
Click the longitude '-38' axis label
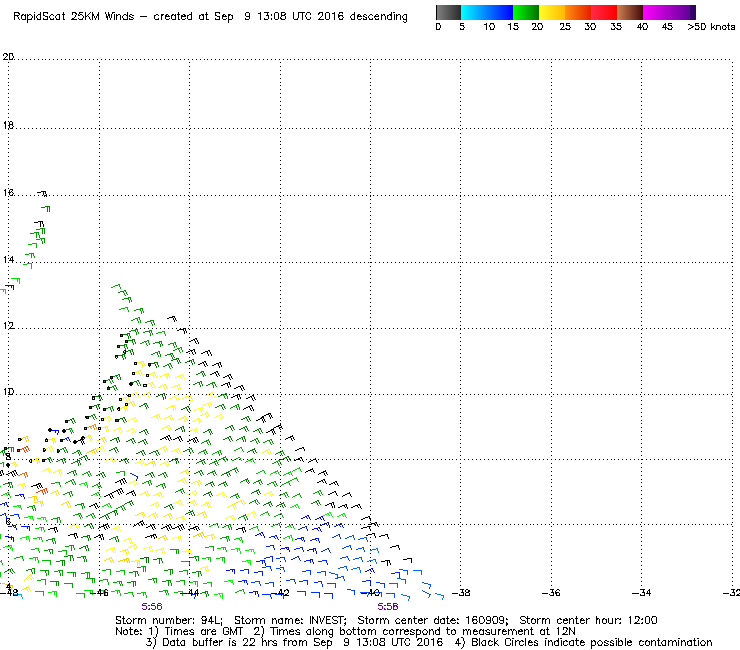461,592
